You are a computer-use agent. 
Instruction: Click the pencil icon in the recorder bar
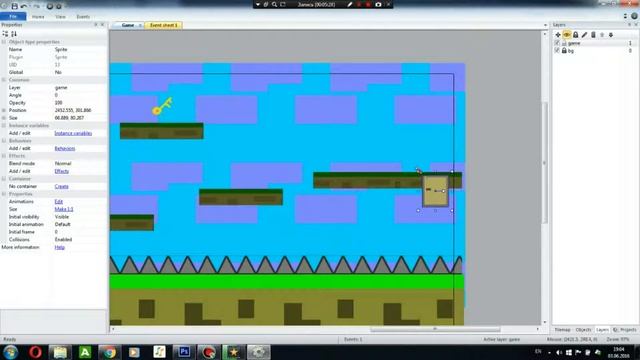349,4
